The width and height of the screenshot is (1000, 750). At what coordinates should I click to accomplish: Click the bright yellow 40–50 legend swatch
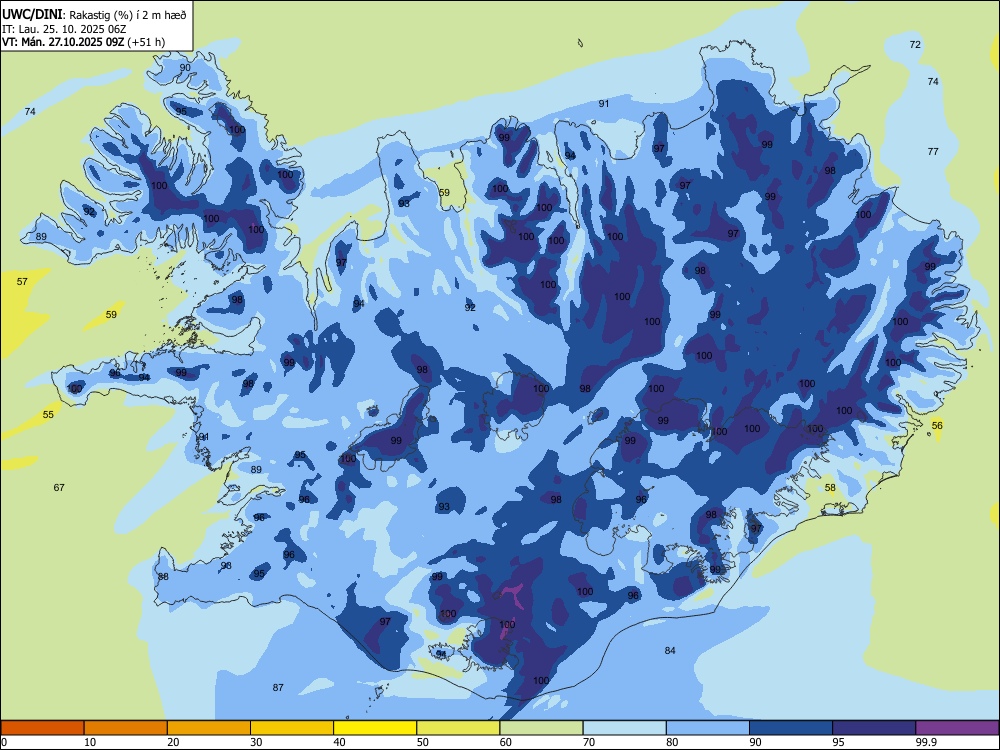pos(375,728)
